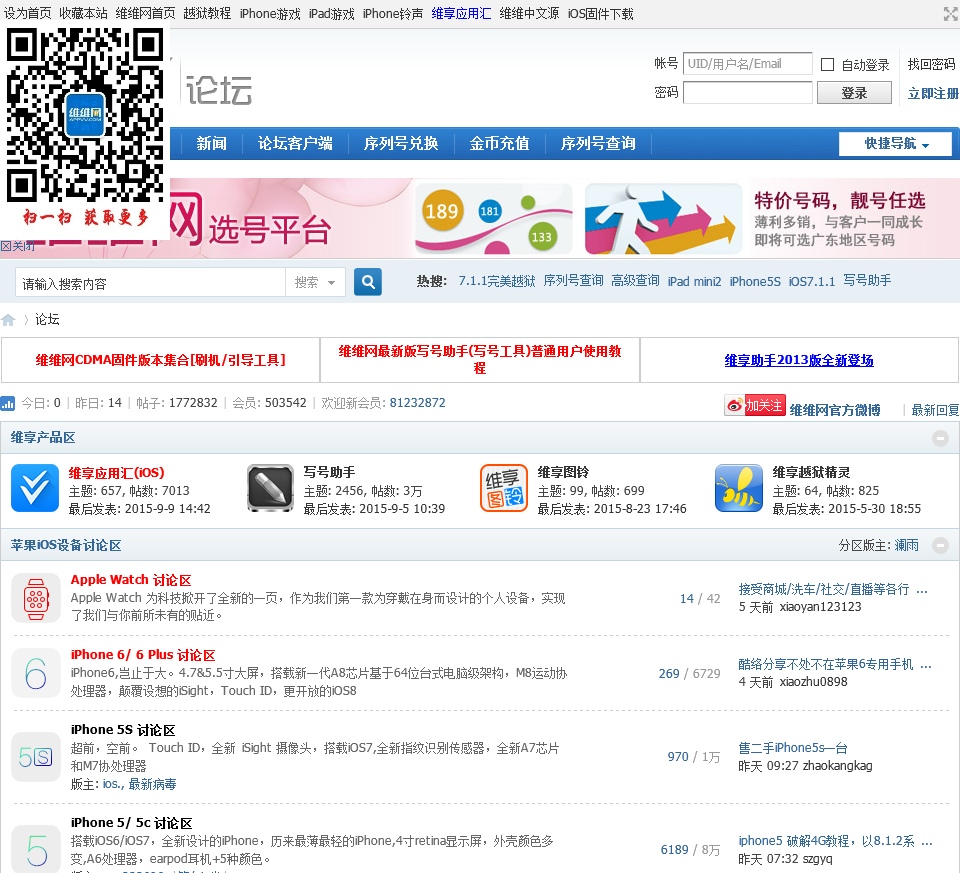
Task: Open iOS固件下载 in top bar
Action: pyautogui.click(x=600, y=13)
